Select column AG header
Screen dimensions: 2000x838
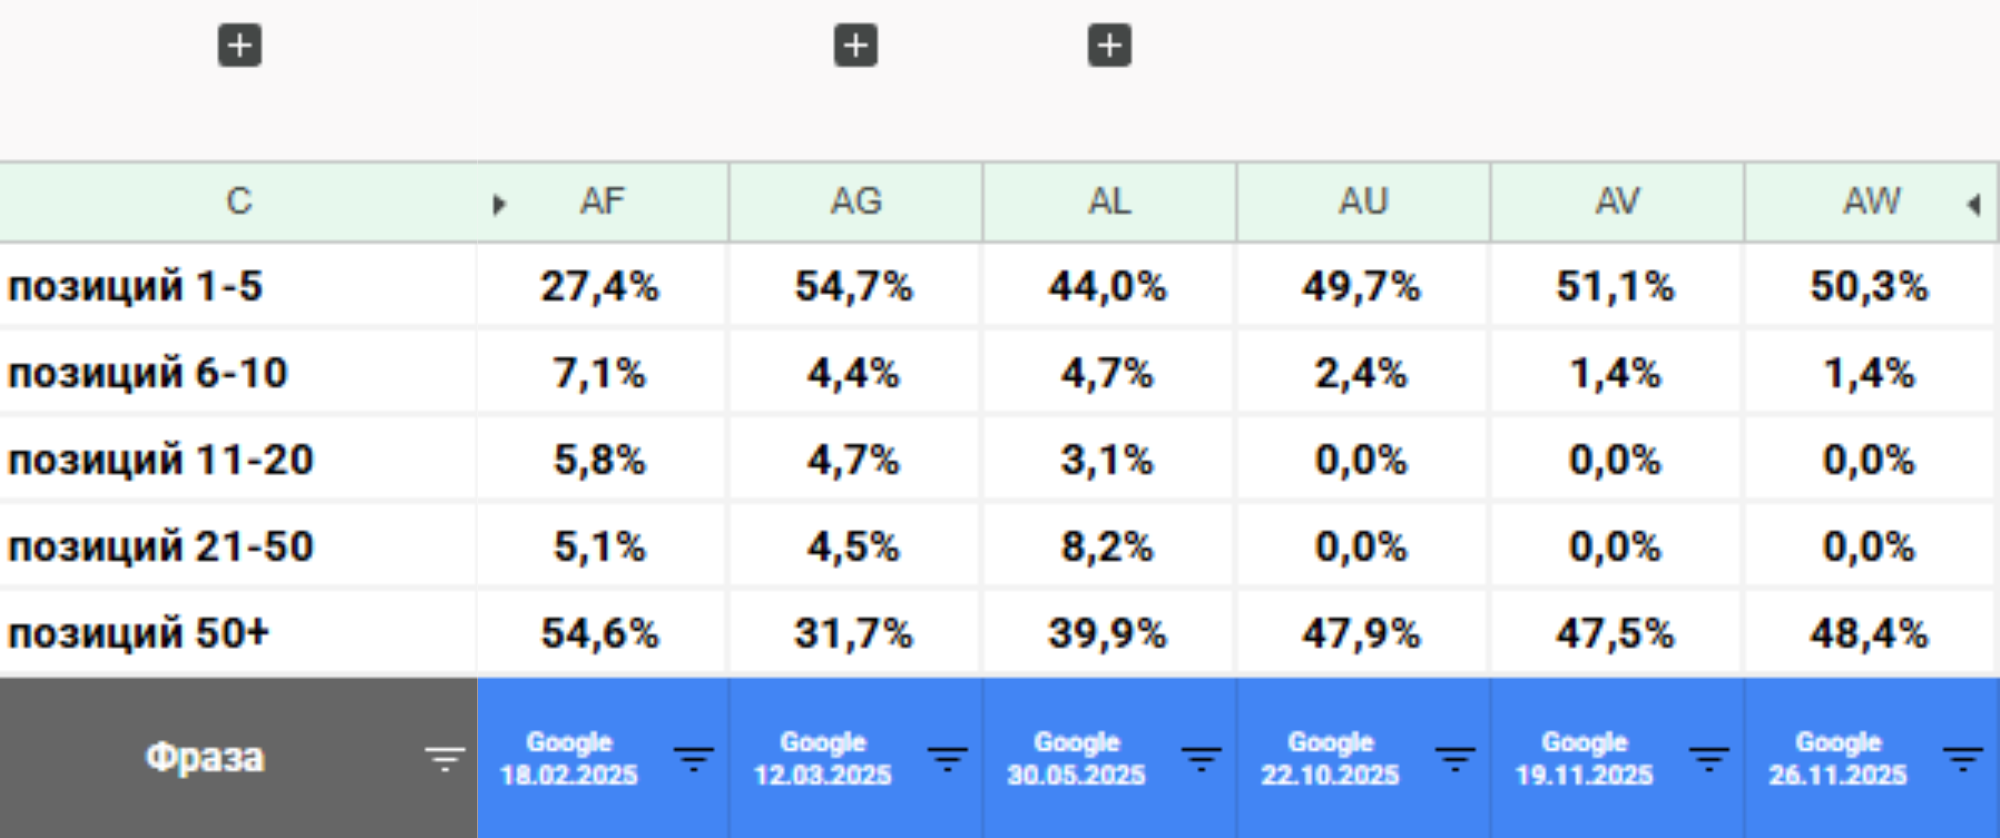(856, 202)
